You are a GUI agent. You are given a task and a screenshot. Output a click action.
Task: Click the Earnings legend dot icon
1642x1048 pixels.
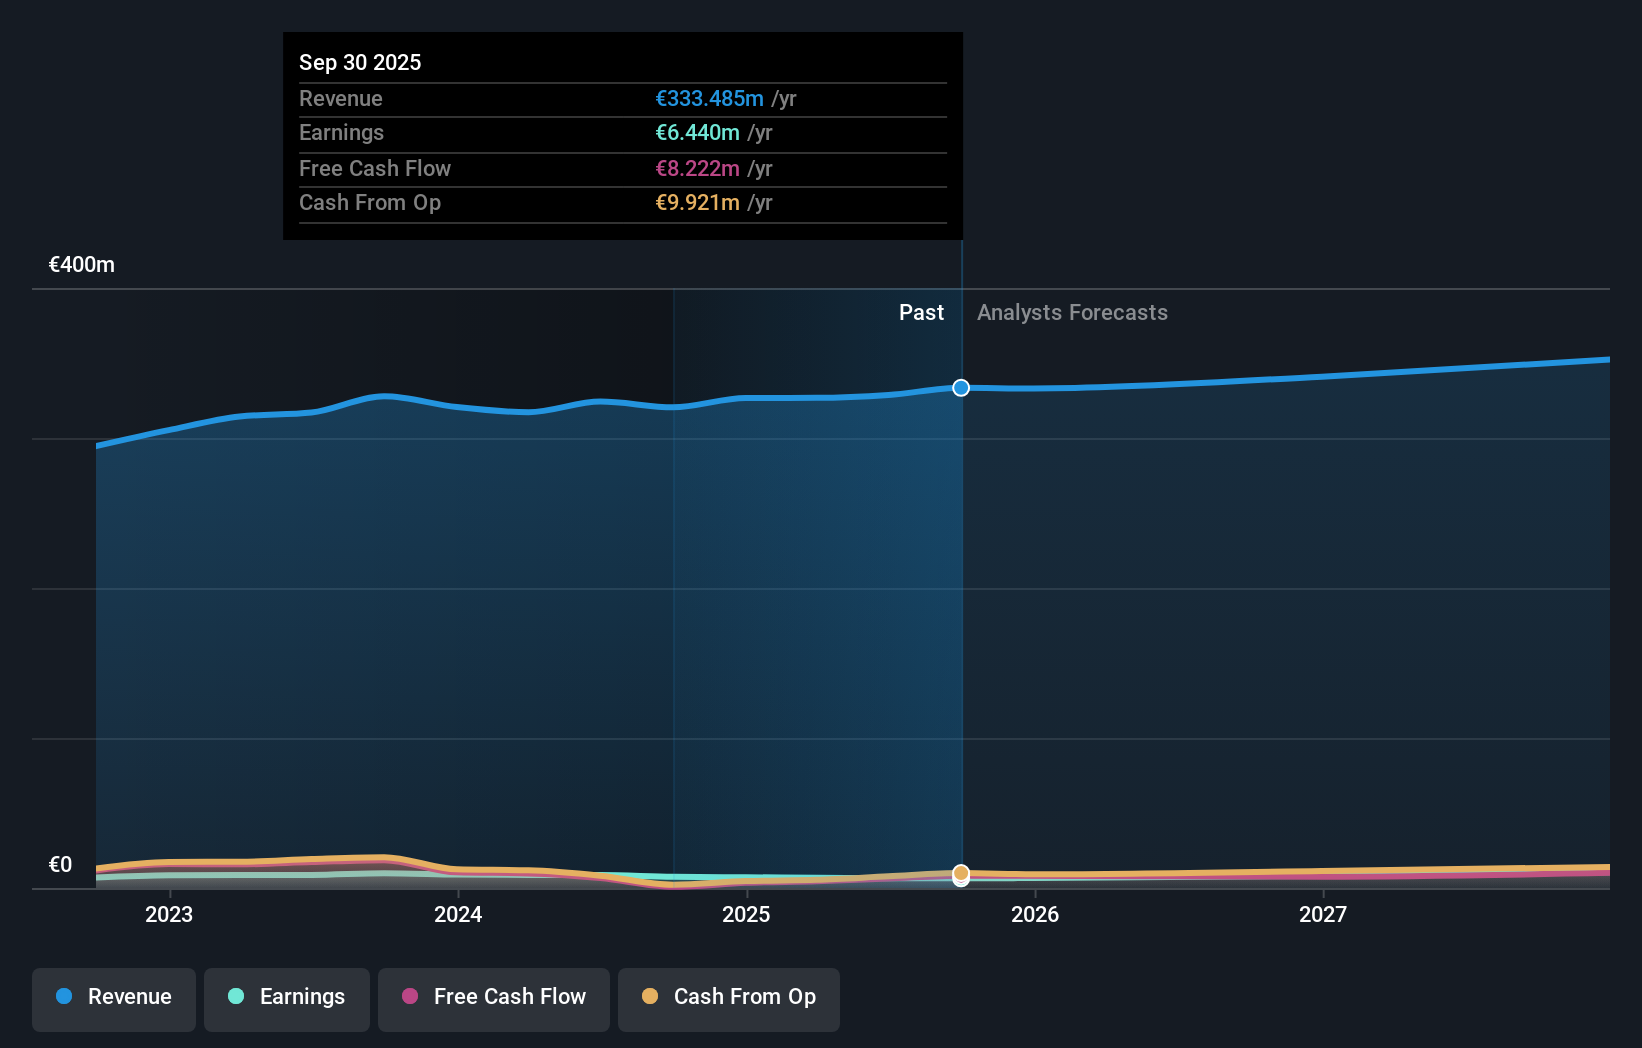coord(236,997)
